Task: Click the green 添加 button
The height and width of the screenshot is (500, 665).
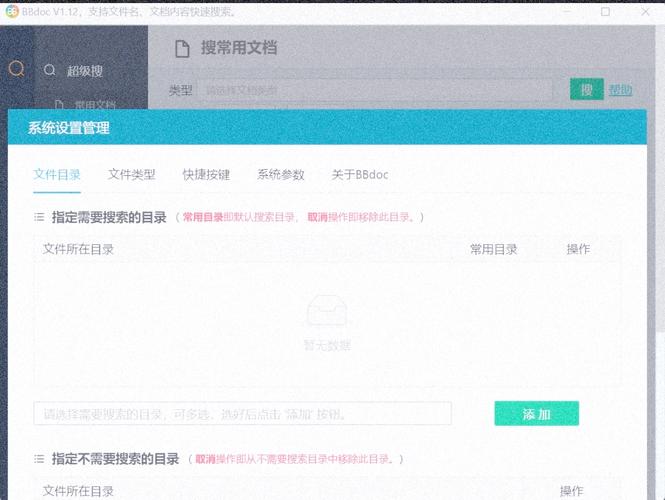Action: [536, 413]
